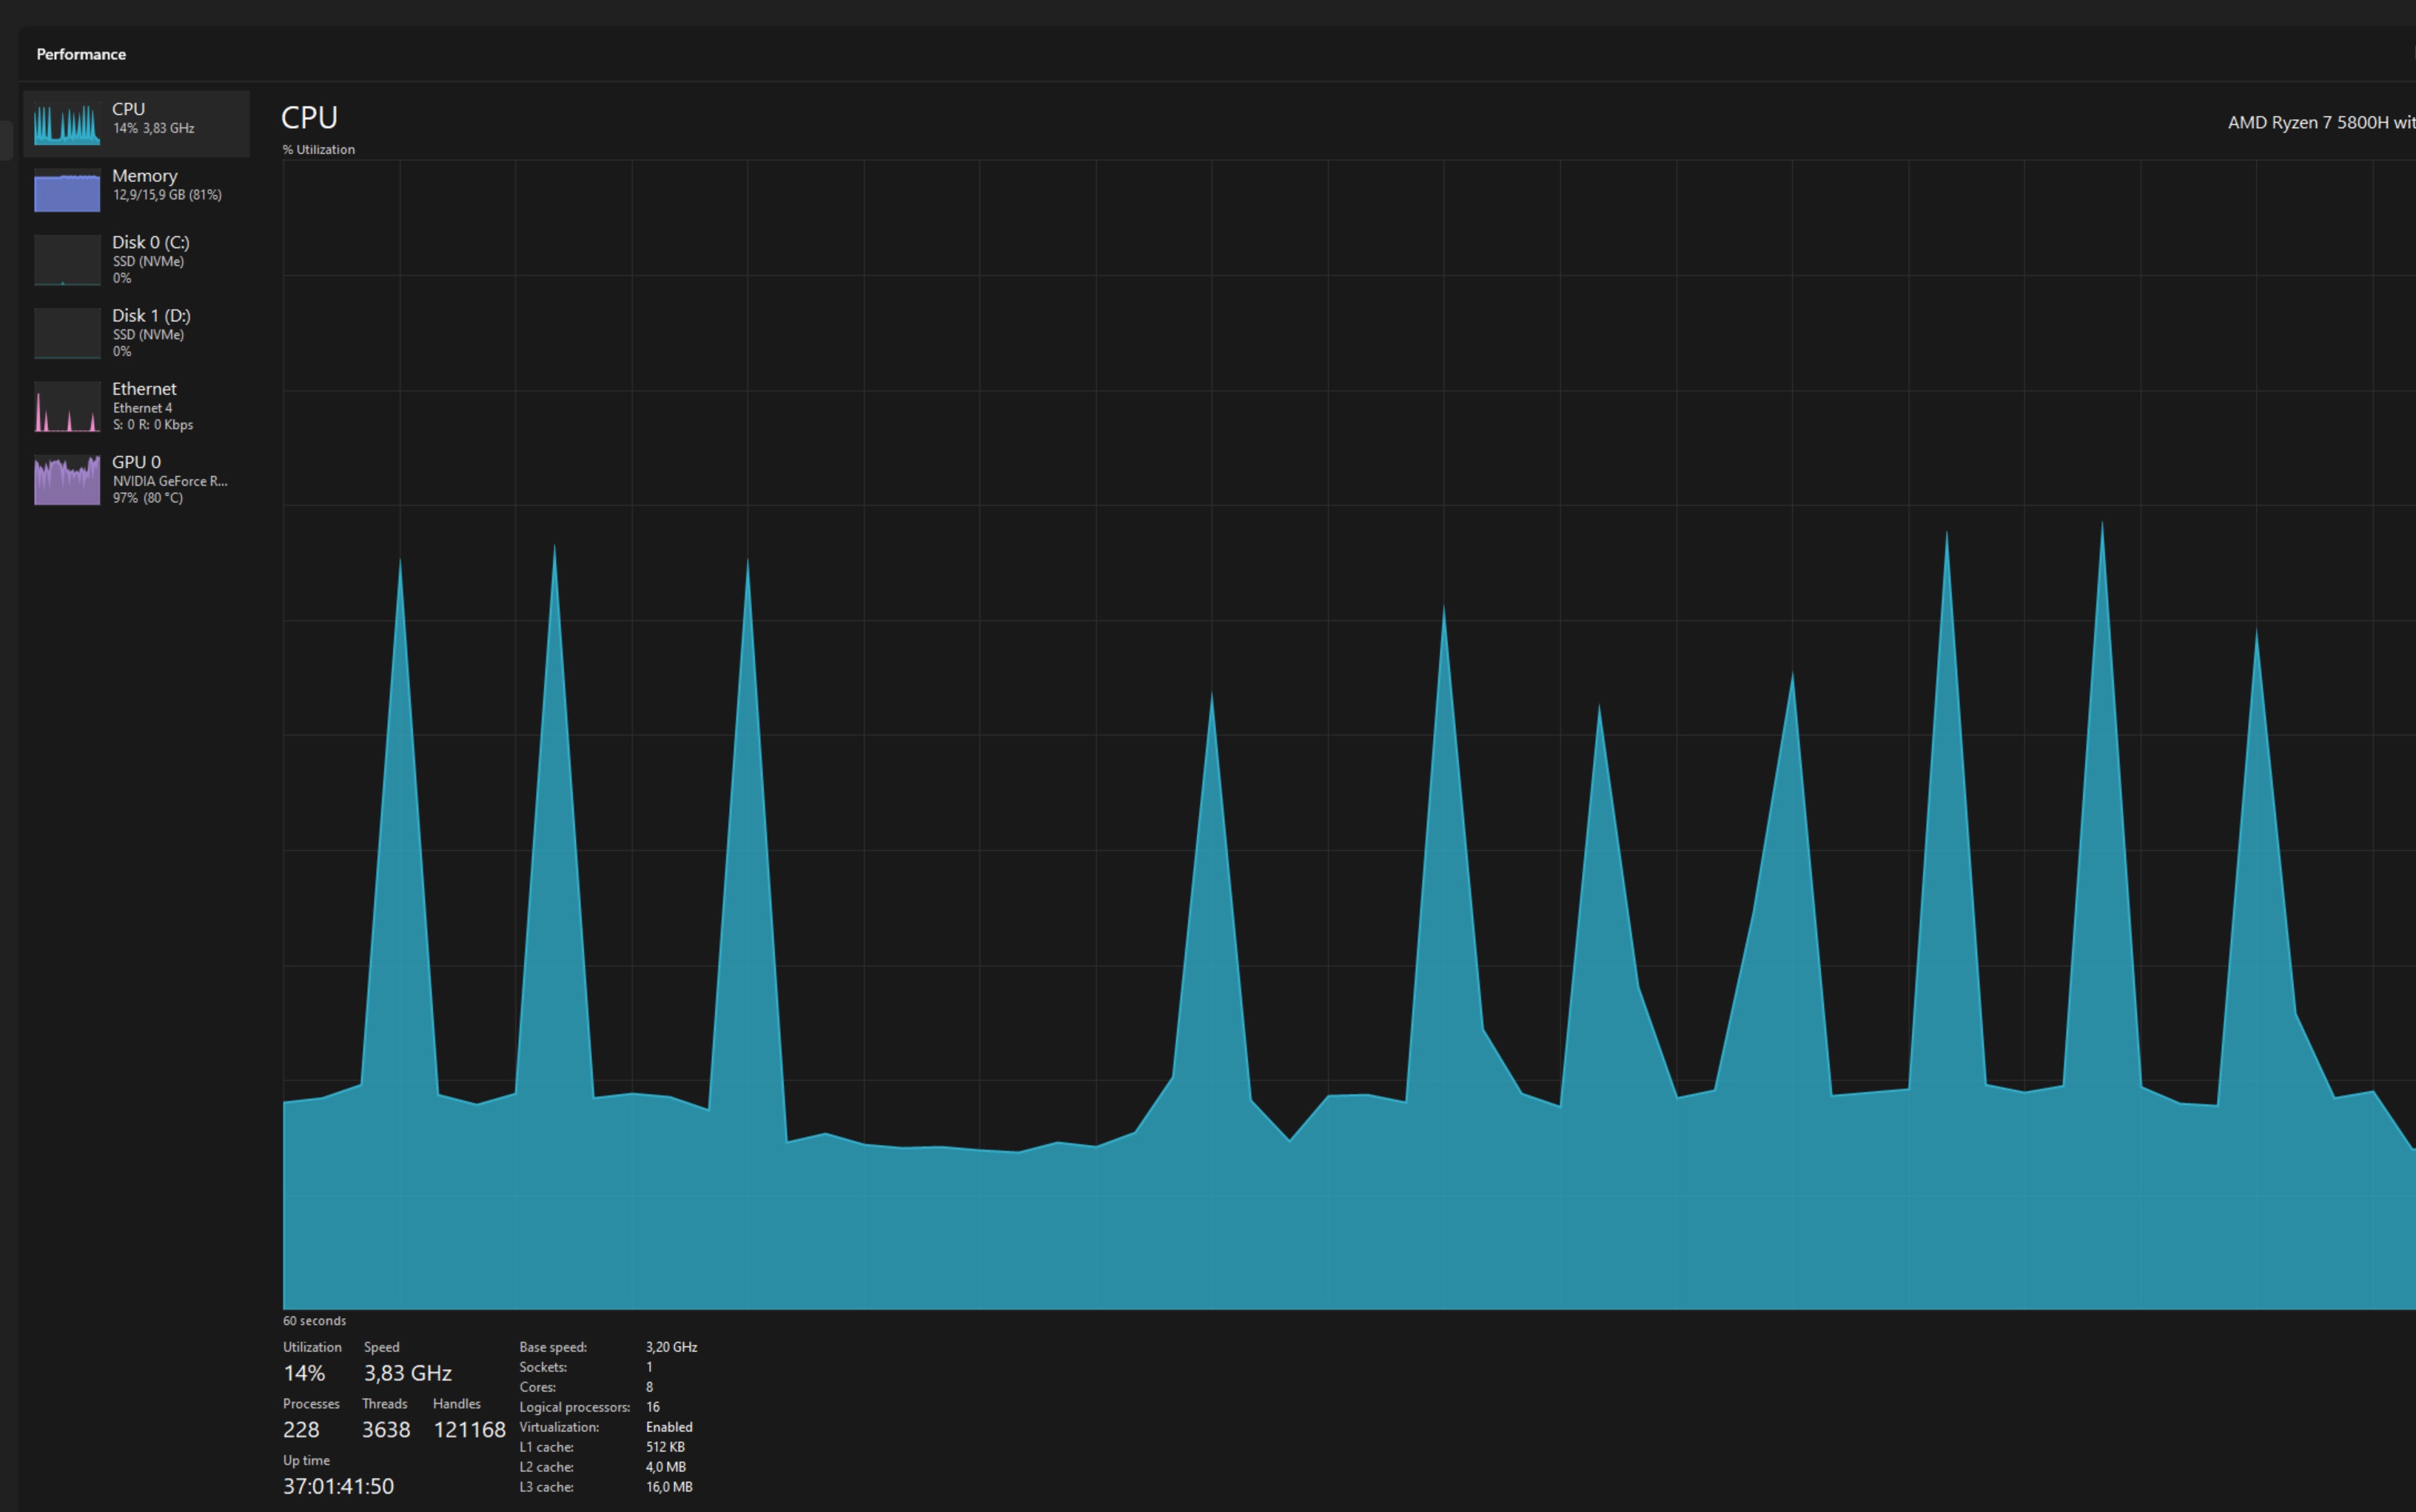Viewport: 2416px width, 1512px height.
Task: Click the Handles count 121168
Action: coord(469,1430)
